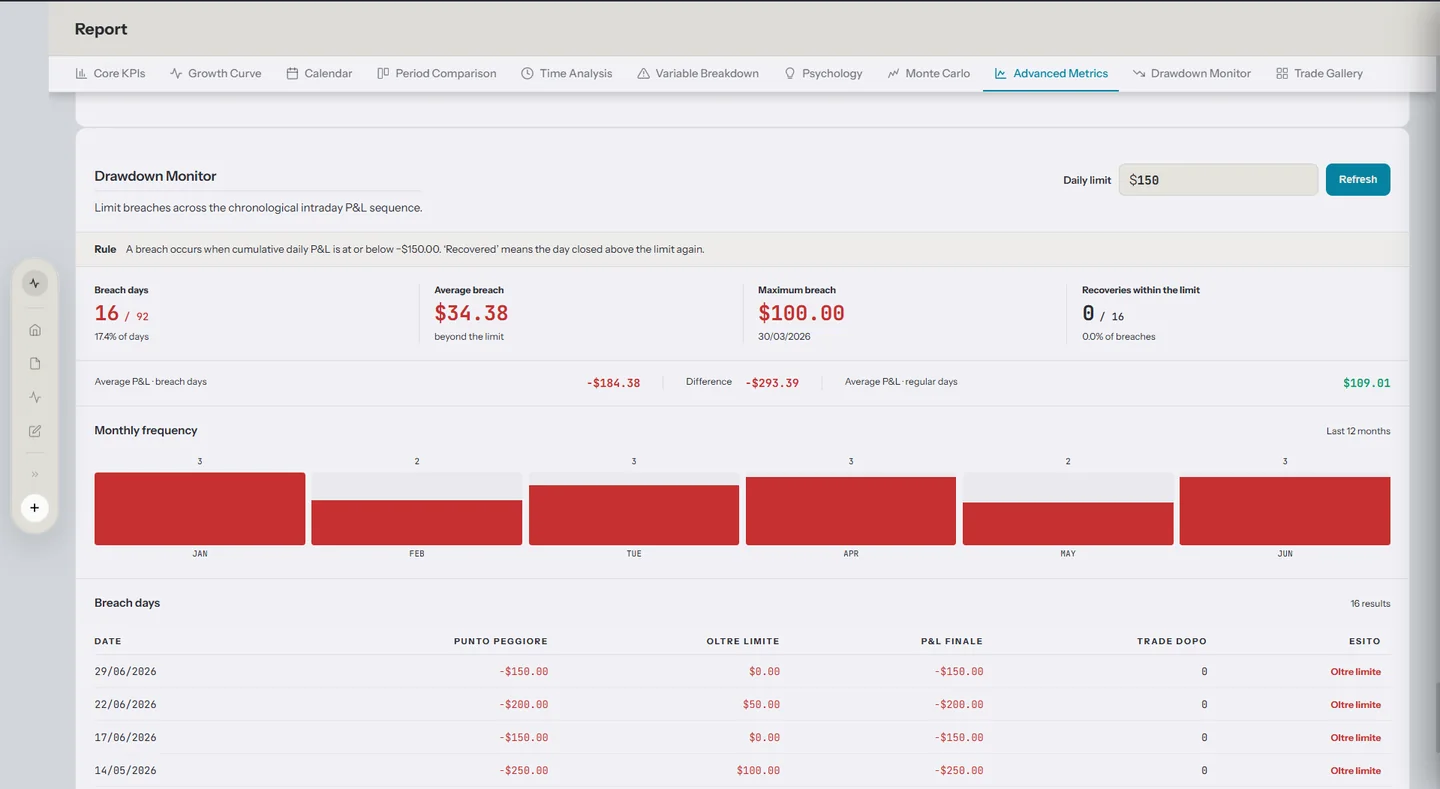The width and height of the screenshot is (1440, 789).
Task: Click Oltre limite status in the 29/06/2026 row
Action: [x=1355, y=672]
